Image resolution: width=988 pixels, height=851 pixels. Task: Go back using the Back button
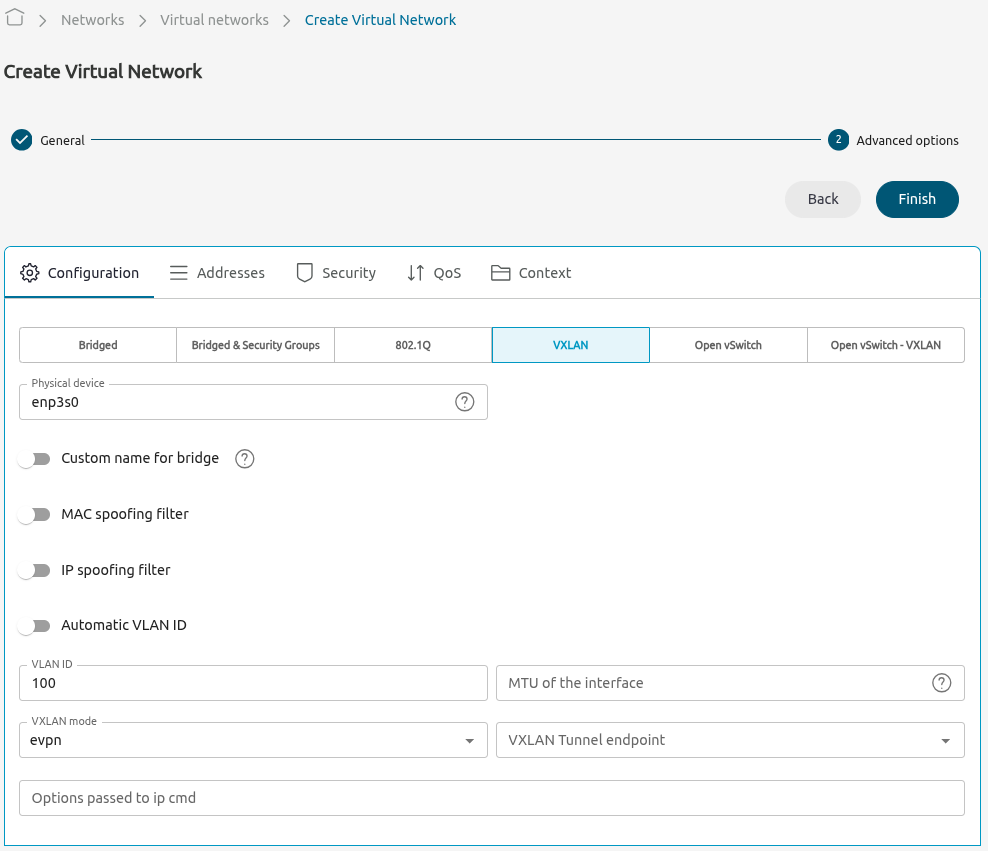(822, 199)
